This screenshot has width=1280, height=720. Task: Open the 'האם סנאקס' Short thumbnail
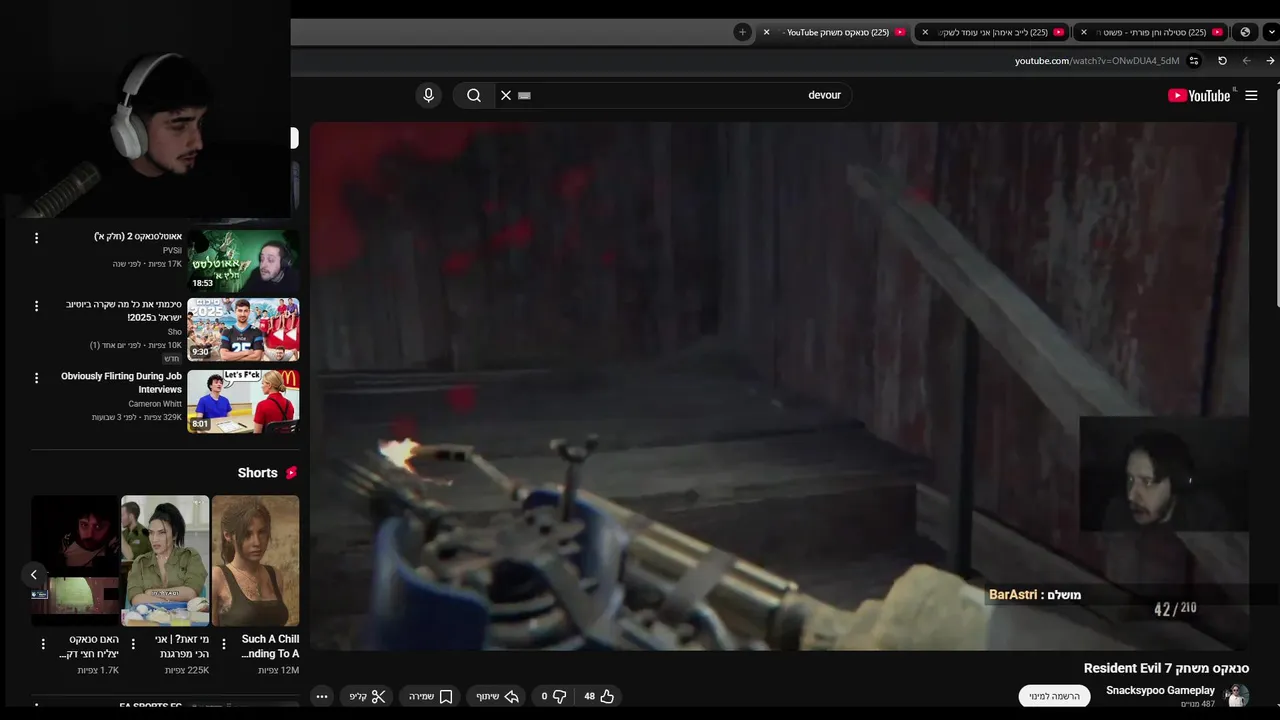click(x=75, y=561)
